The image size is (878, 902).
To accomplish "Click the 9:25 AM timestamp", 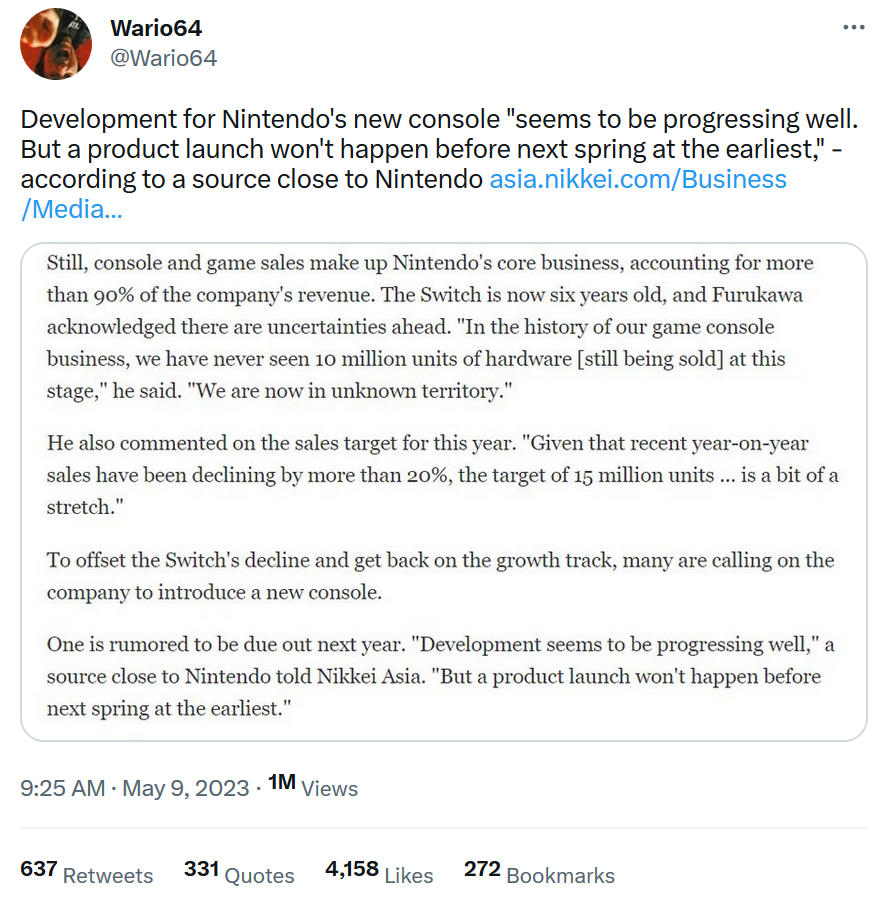I will 63,788.
